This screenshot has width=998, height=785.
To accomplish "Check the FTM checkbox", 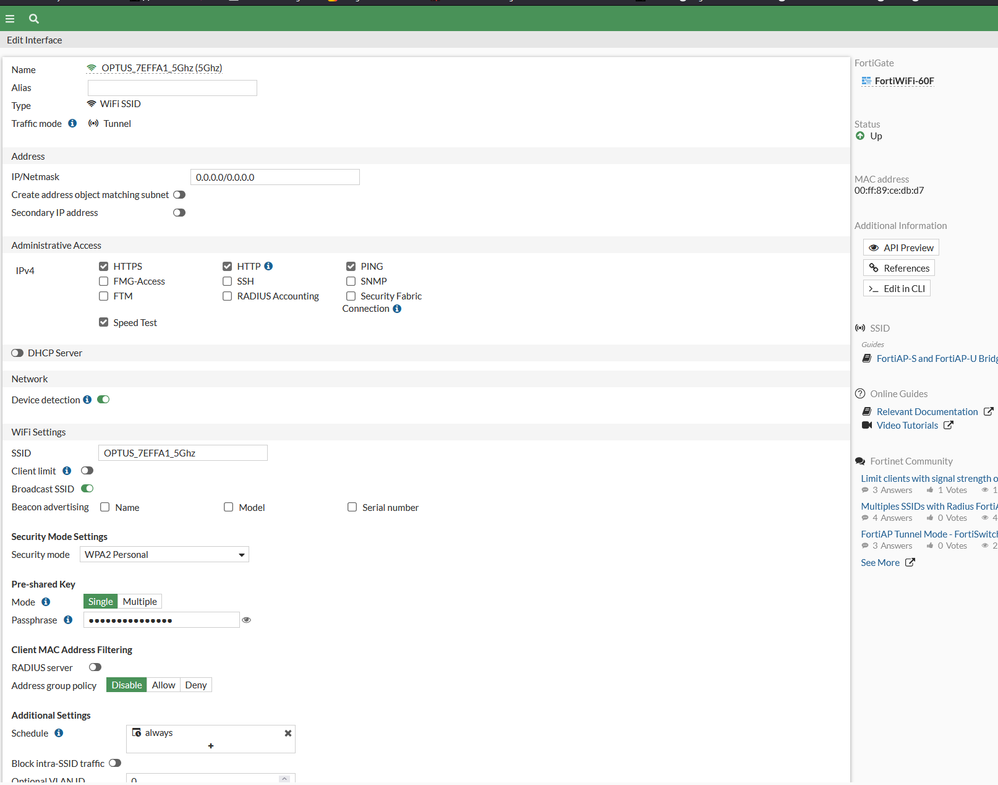I will pyautogui.click(x=104, y=296).
